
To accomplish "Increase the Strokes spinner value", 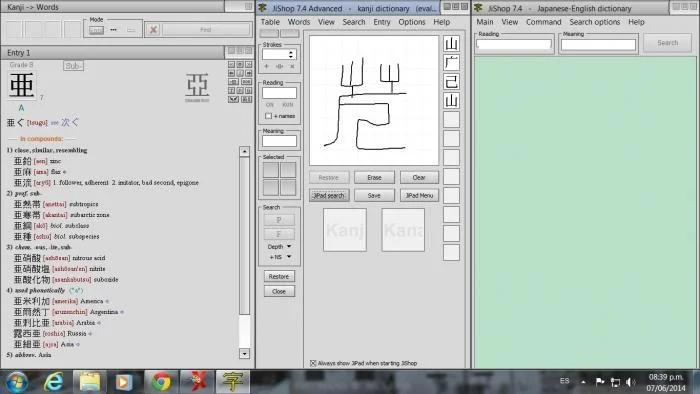I will coord(291,52).
